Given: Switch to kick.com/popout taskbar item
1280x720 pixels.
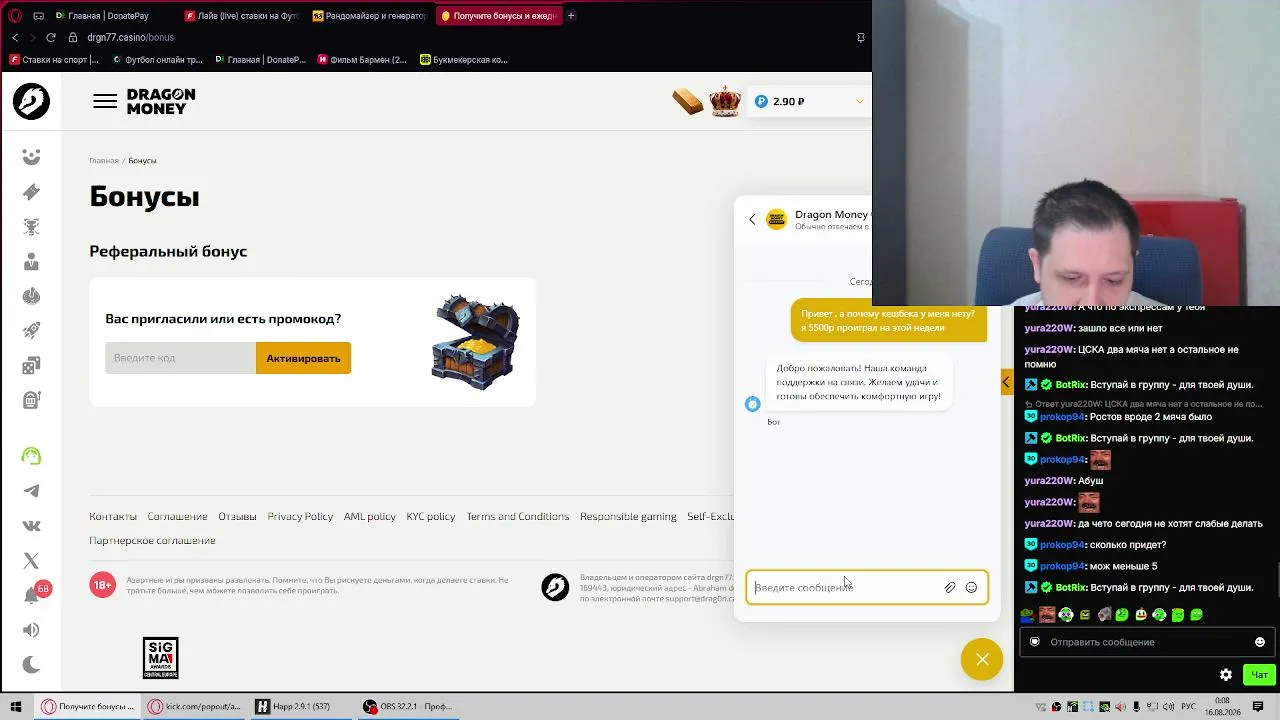Looking at the screenshot, I should pos(195,707).
